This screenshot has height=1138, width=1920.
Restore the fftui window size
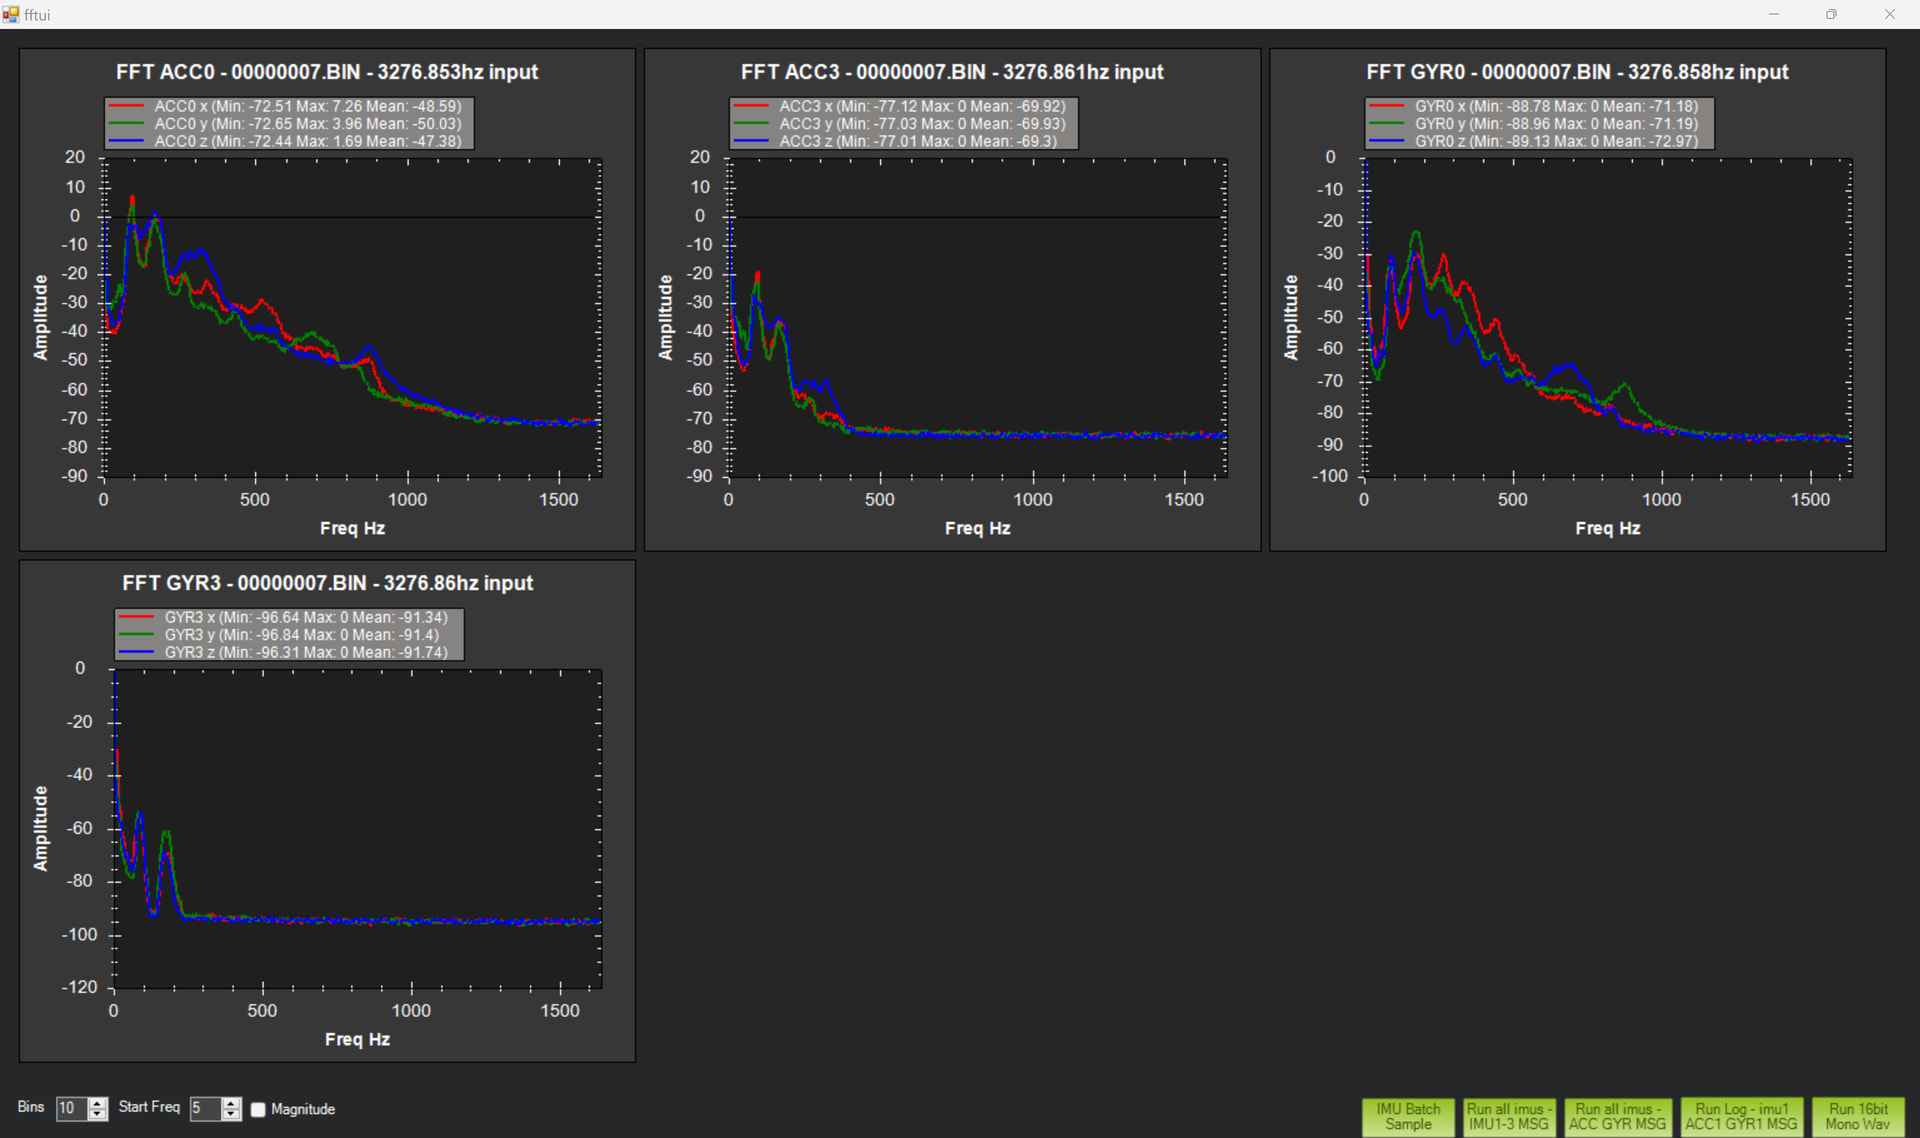pos(1831,14)
